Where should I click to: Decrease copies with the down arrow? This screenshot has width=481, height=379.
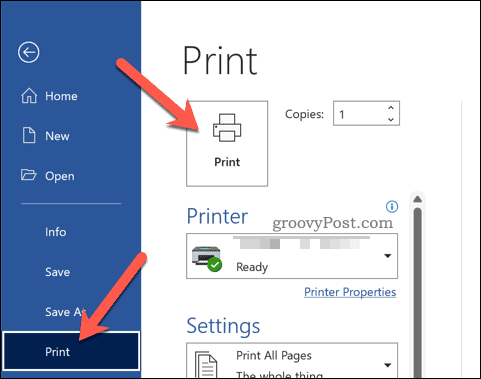coord(391,119)
